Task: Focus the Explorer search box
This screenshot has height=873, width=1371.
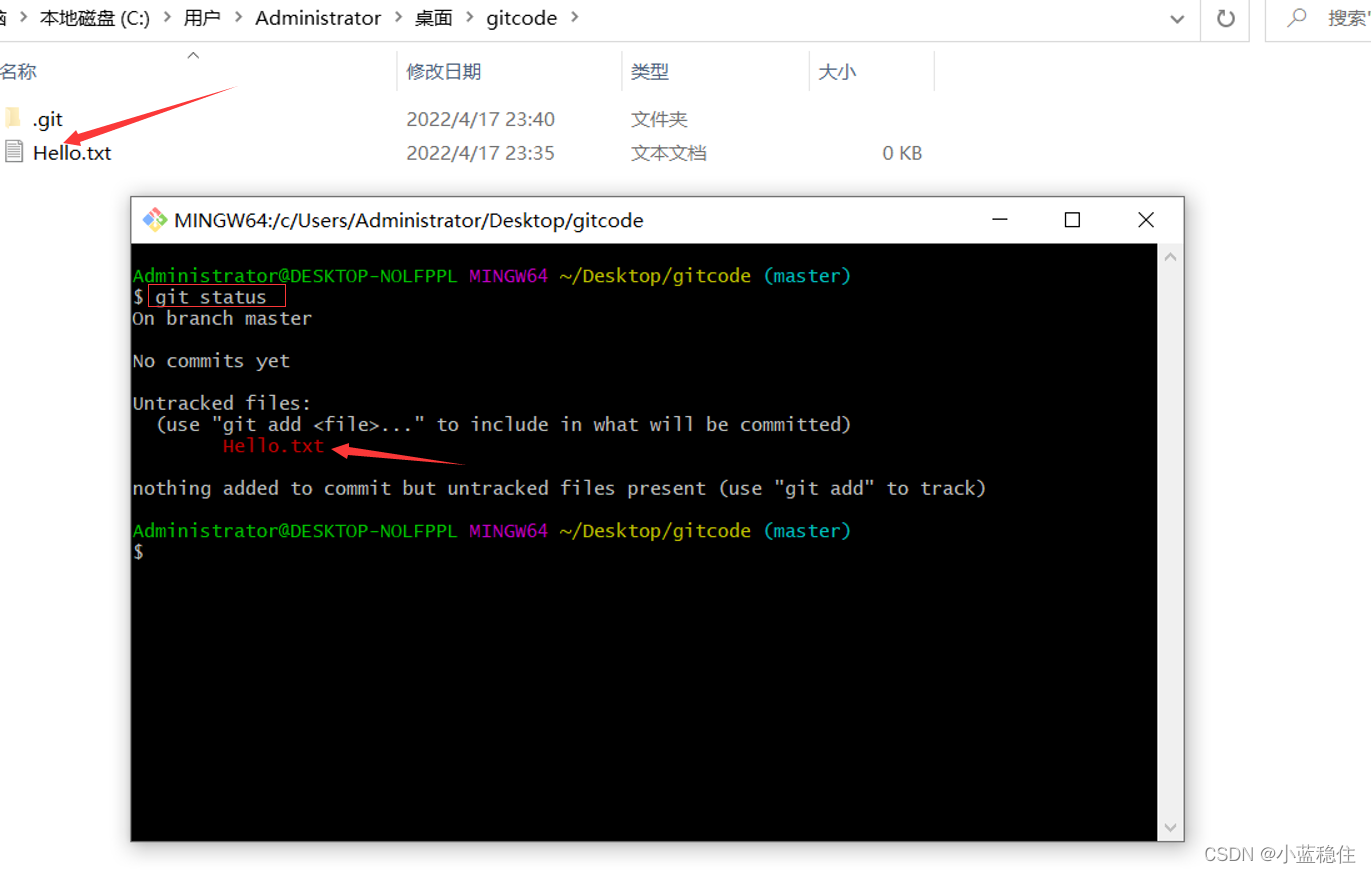Action: pos(1318,18)
